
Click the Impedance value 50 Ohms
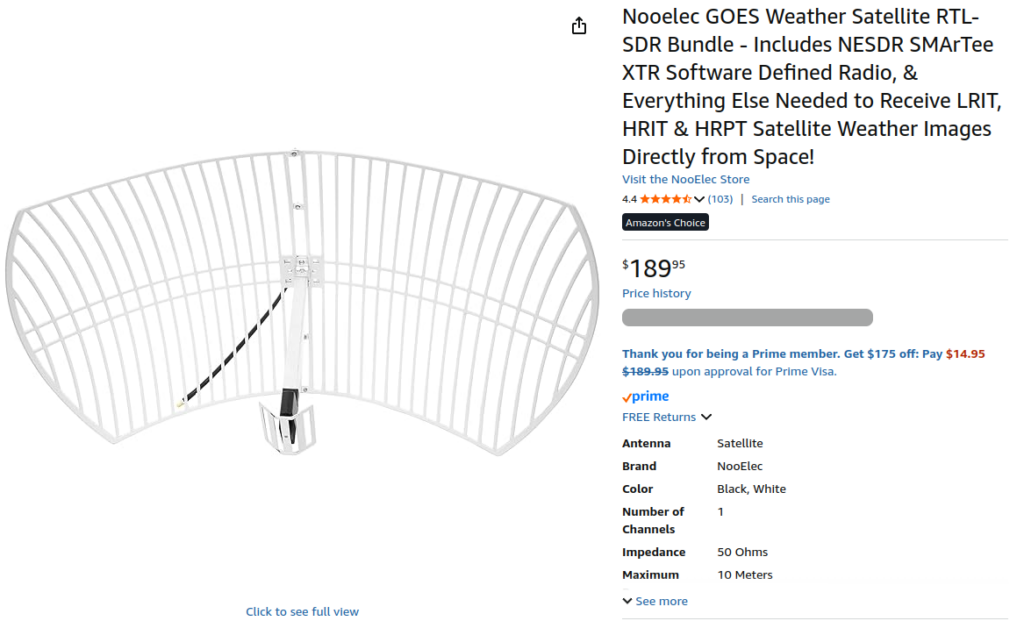pos(742,552)
